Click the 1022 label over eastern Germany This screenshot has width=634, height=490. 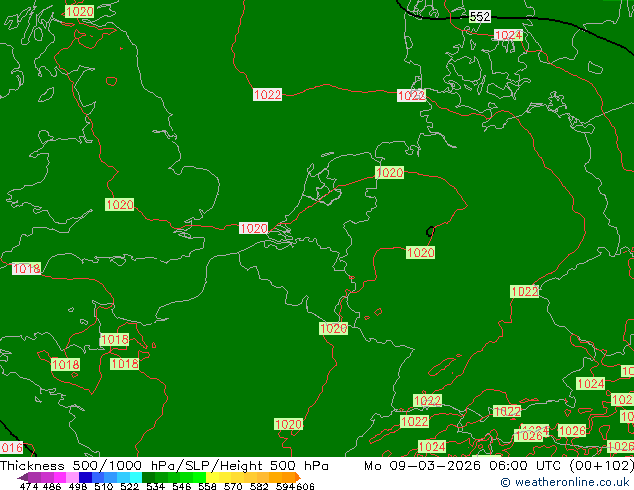[x=524, y=291]
